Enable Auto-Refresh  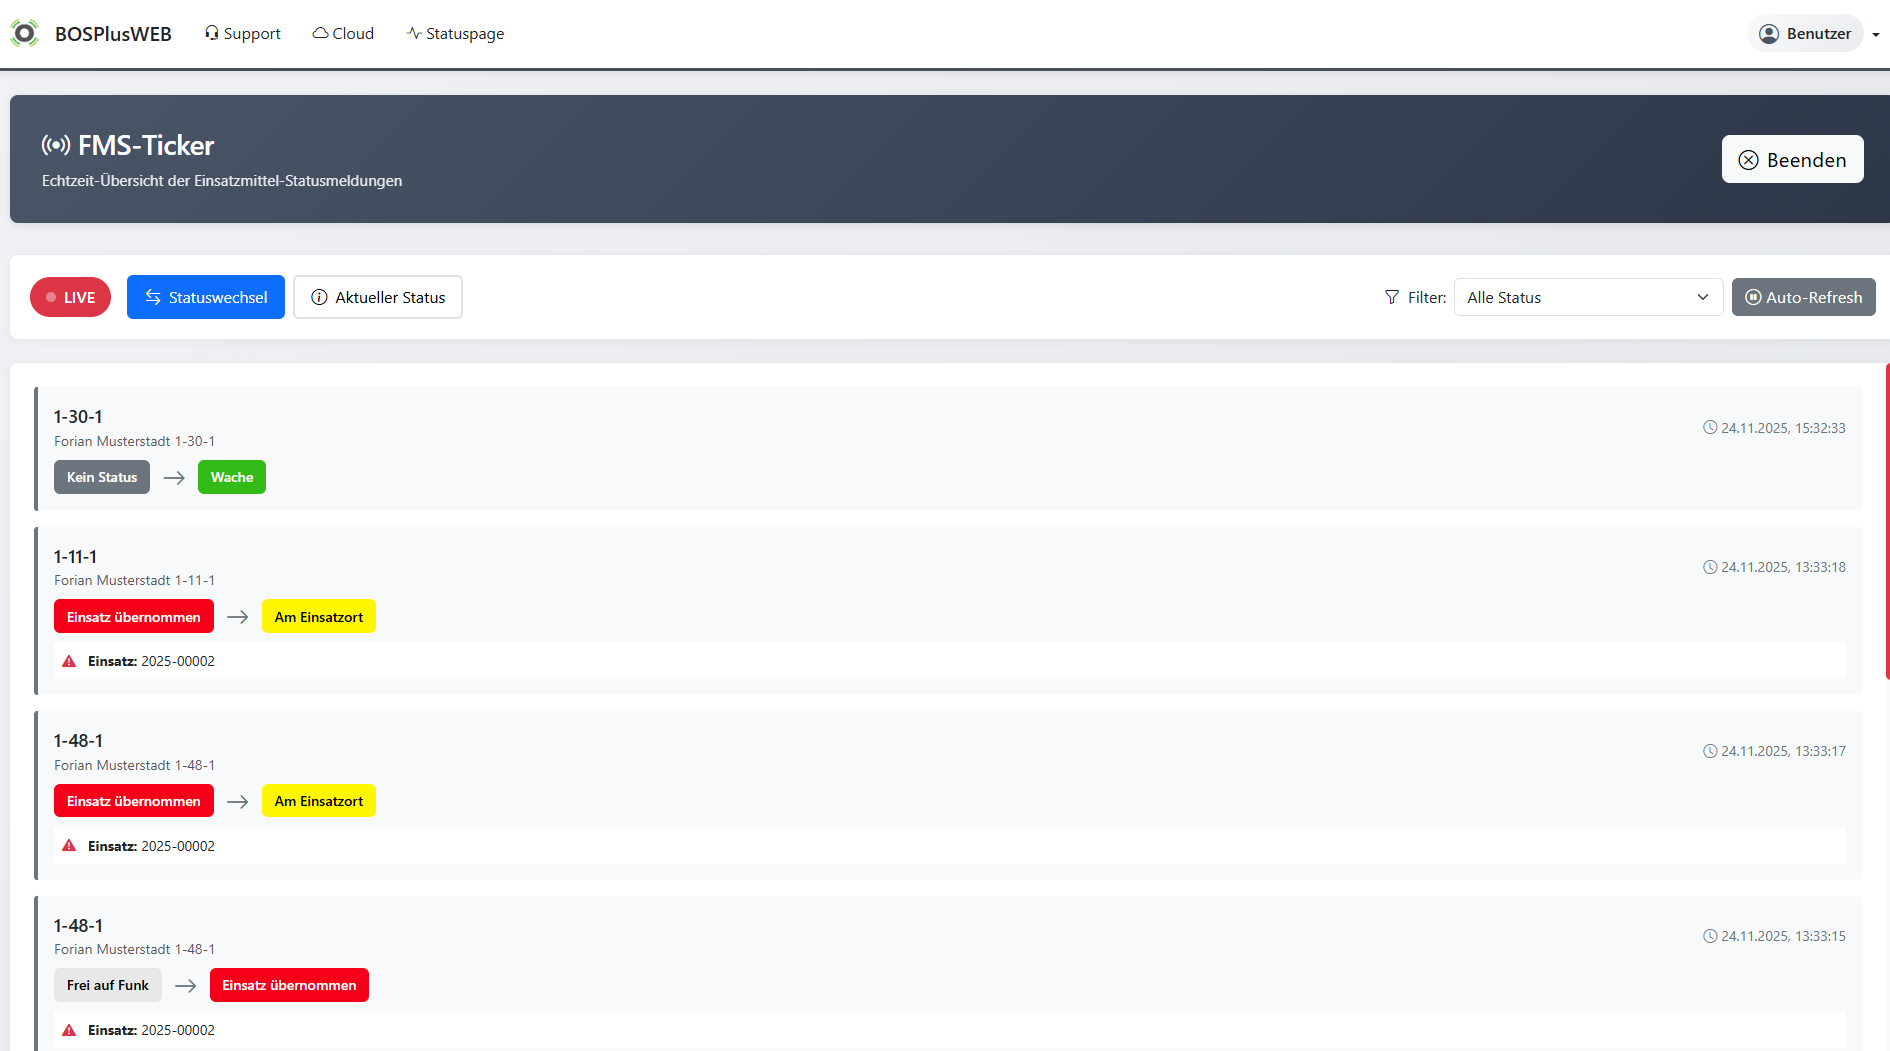click(x=1803, y=297)
